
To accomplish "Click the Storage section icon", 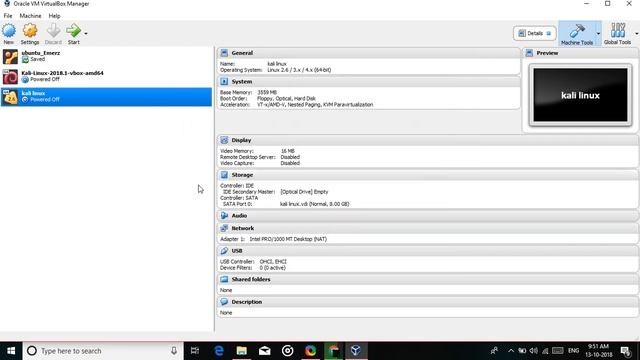I will 224,175.
